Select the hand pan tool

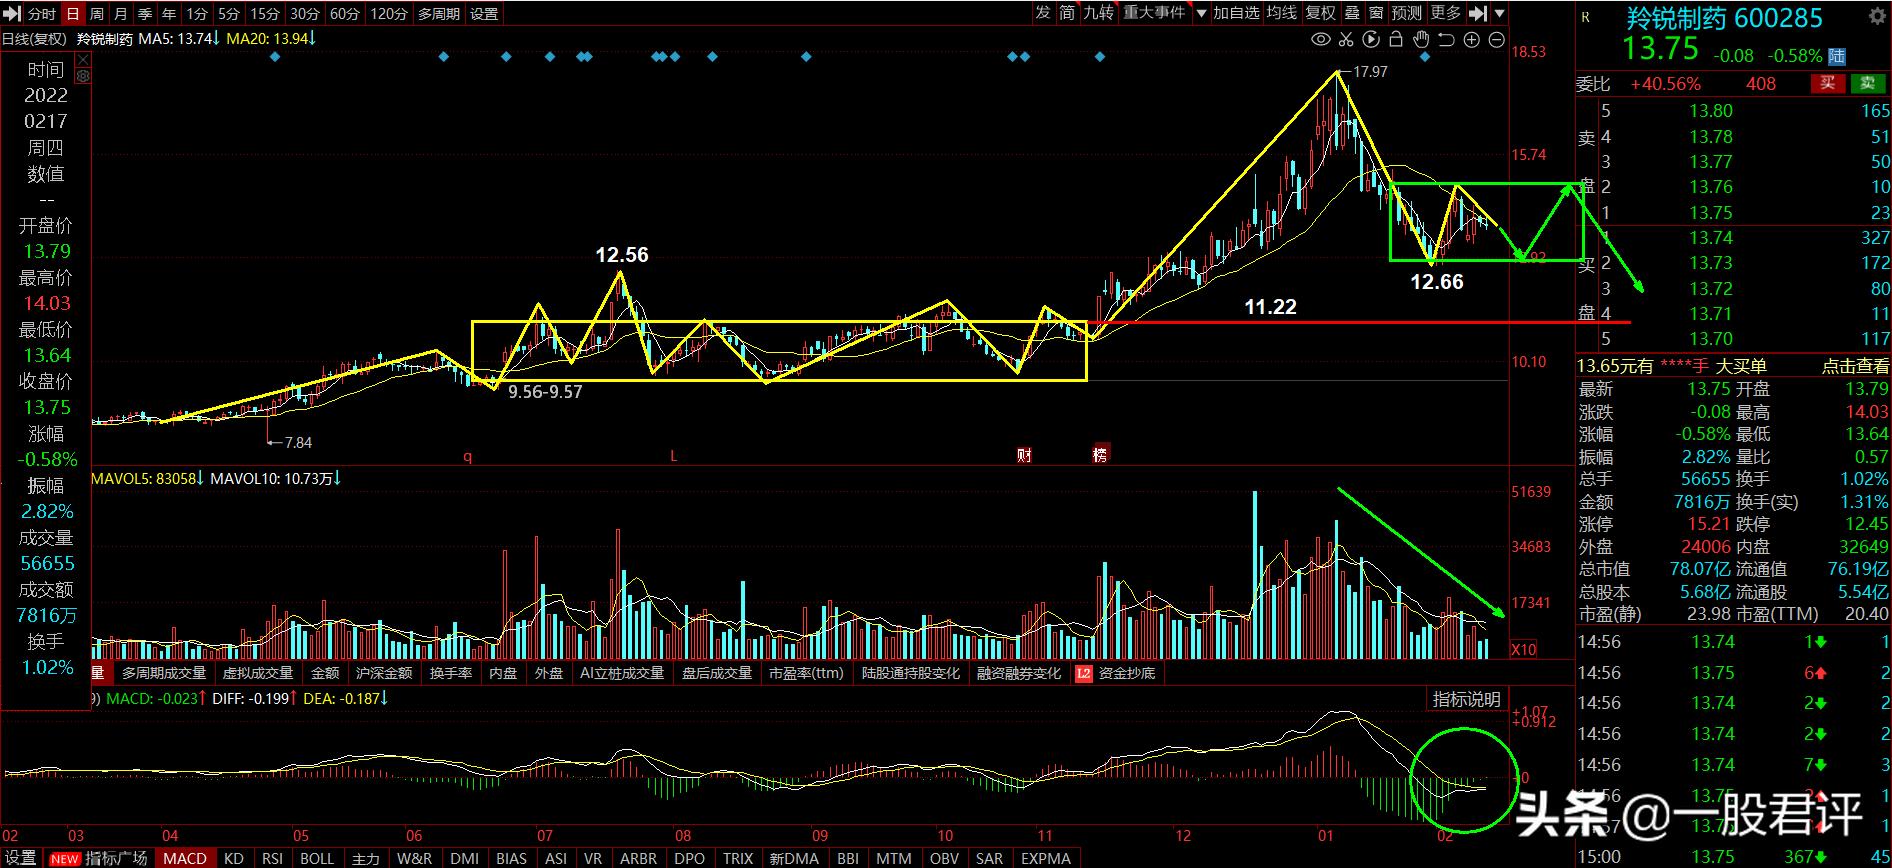pyautogui.click(x=1421, y=40)
